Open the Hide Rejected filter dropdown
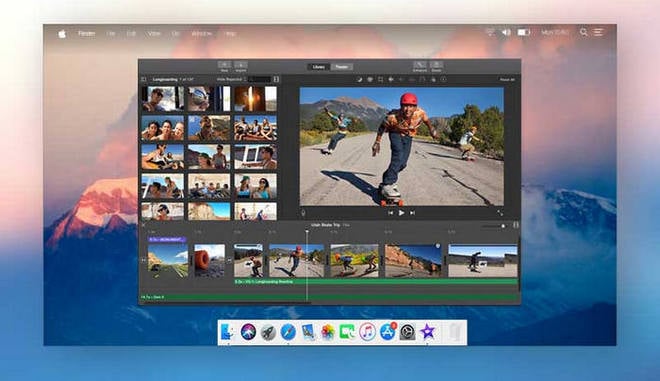 tap(232, 79)
